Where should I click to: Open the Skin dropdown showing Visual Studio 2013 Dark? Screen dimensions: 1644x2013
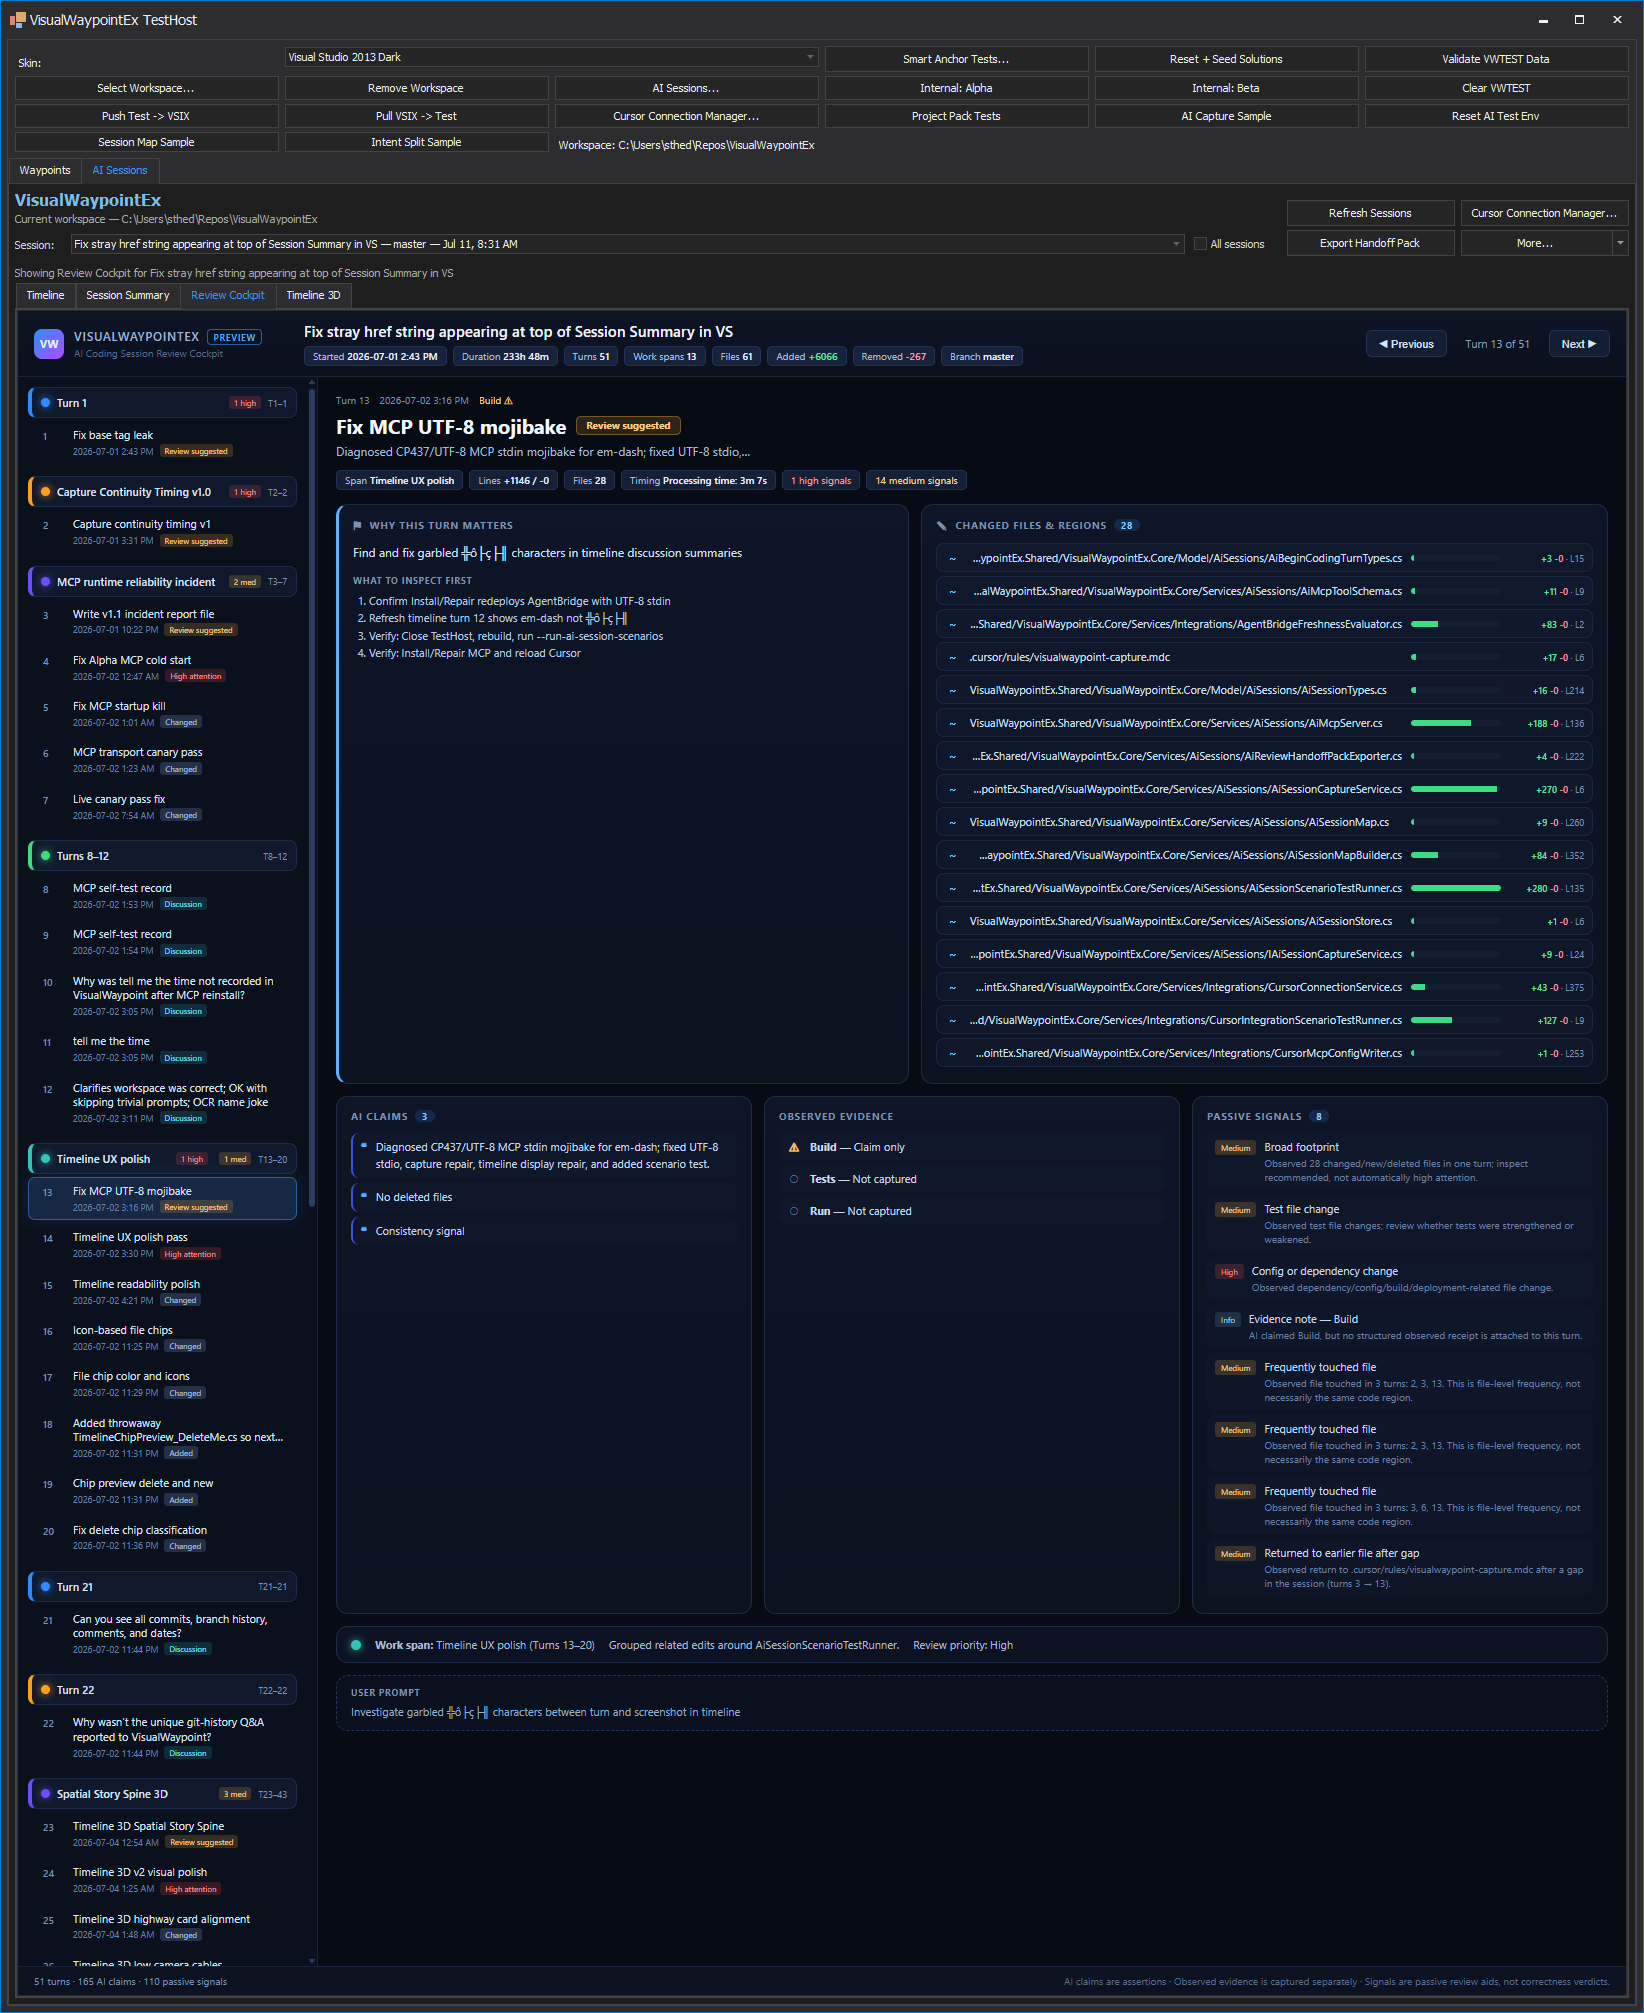click(x=551, y=58)
